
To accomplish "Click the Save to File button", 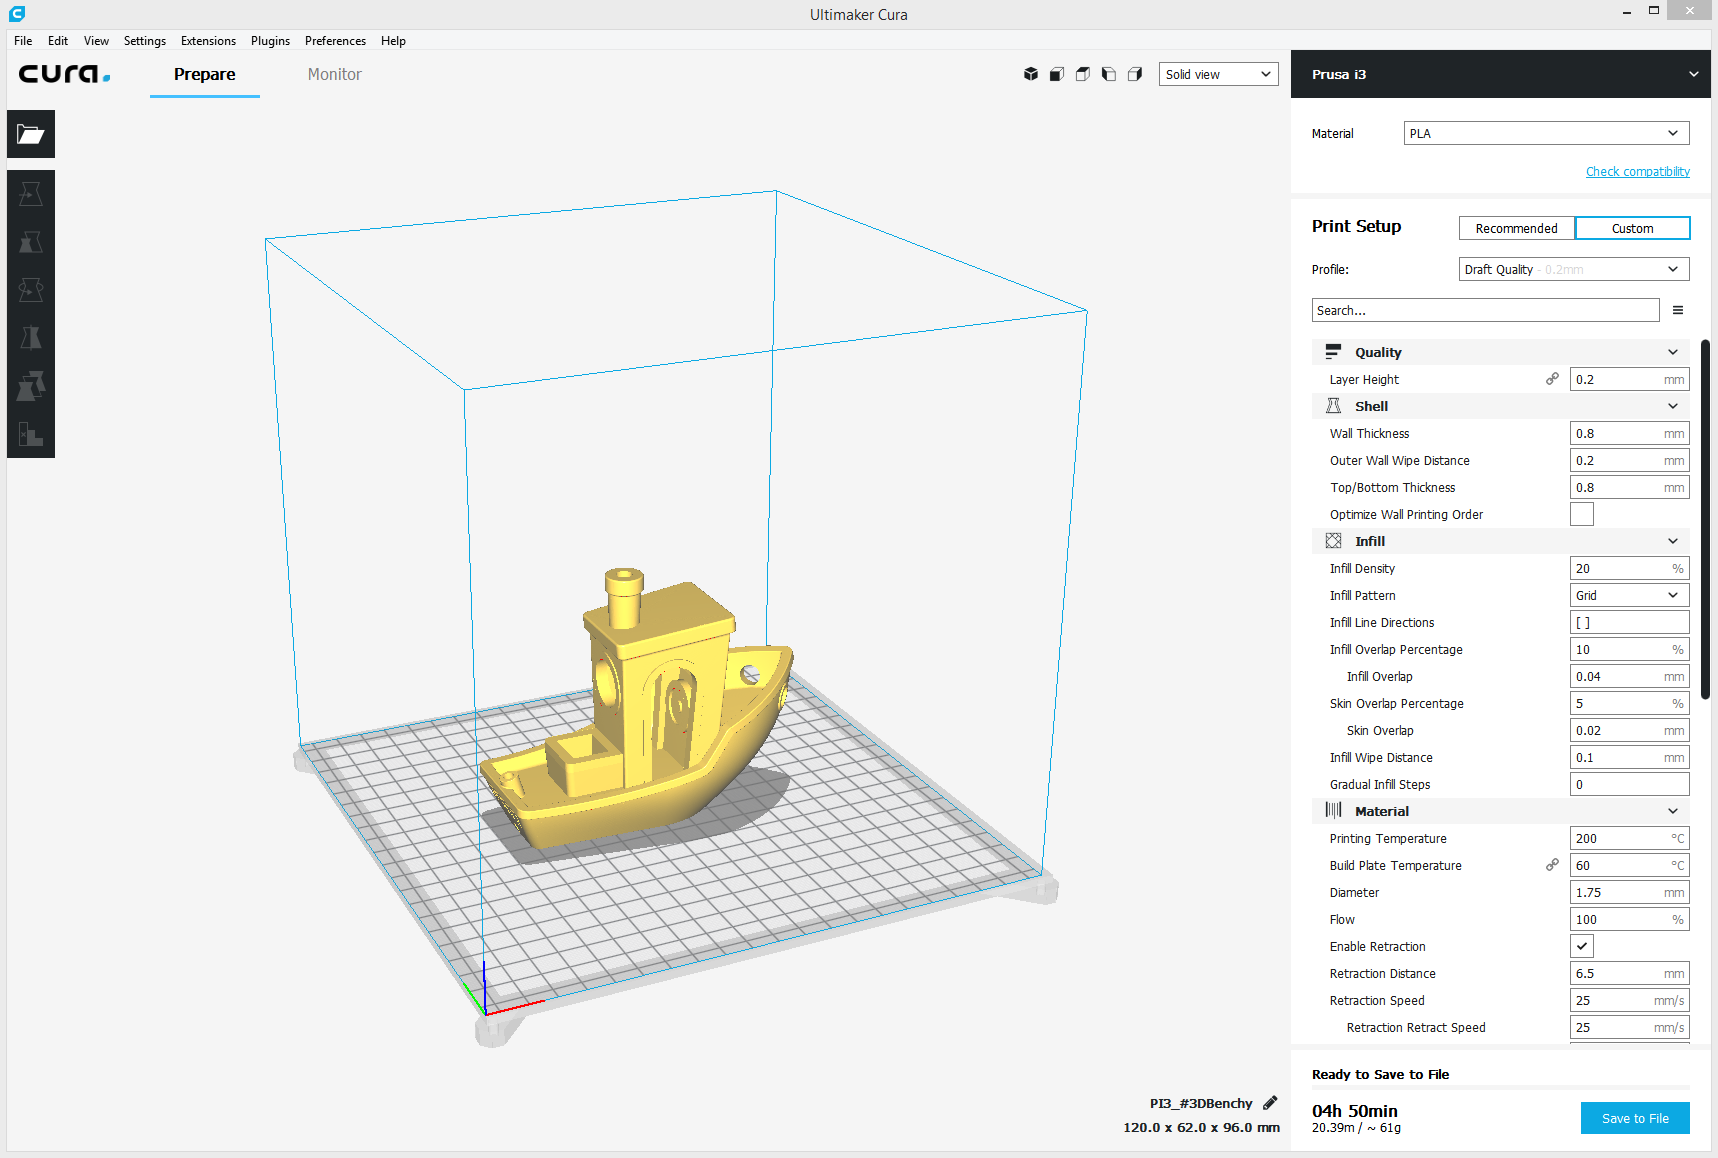I will (x=1635, y=1118).
